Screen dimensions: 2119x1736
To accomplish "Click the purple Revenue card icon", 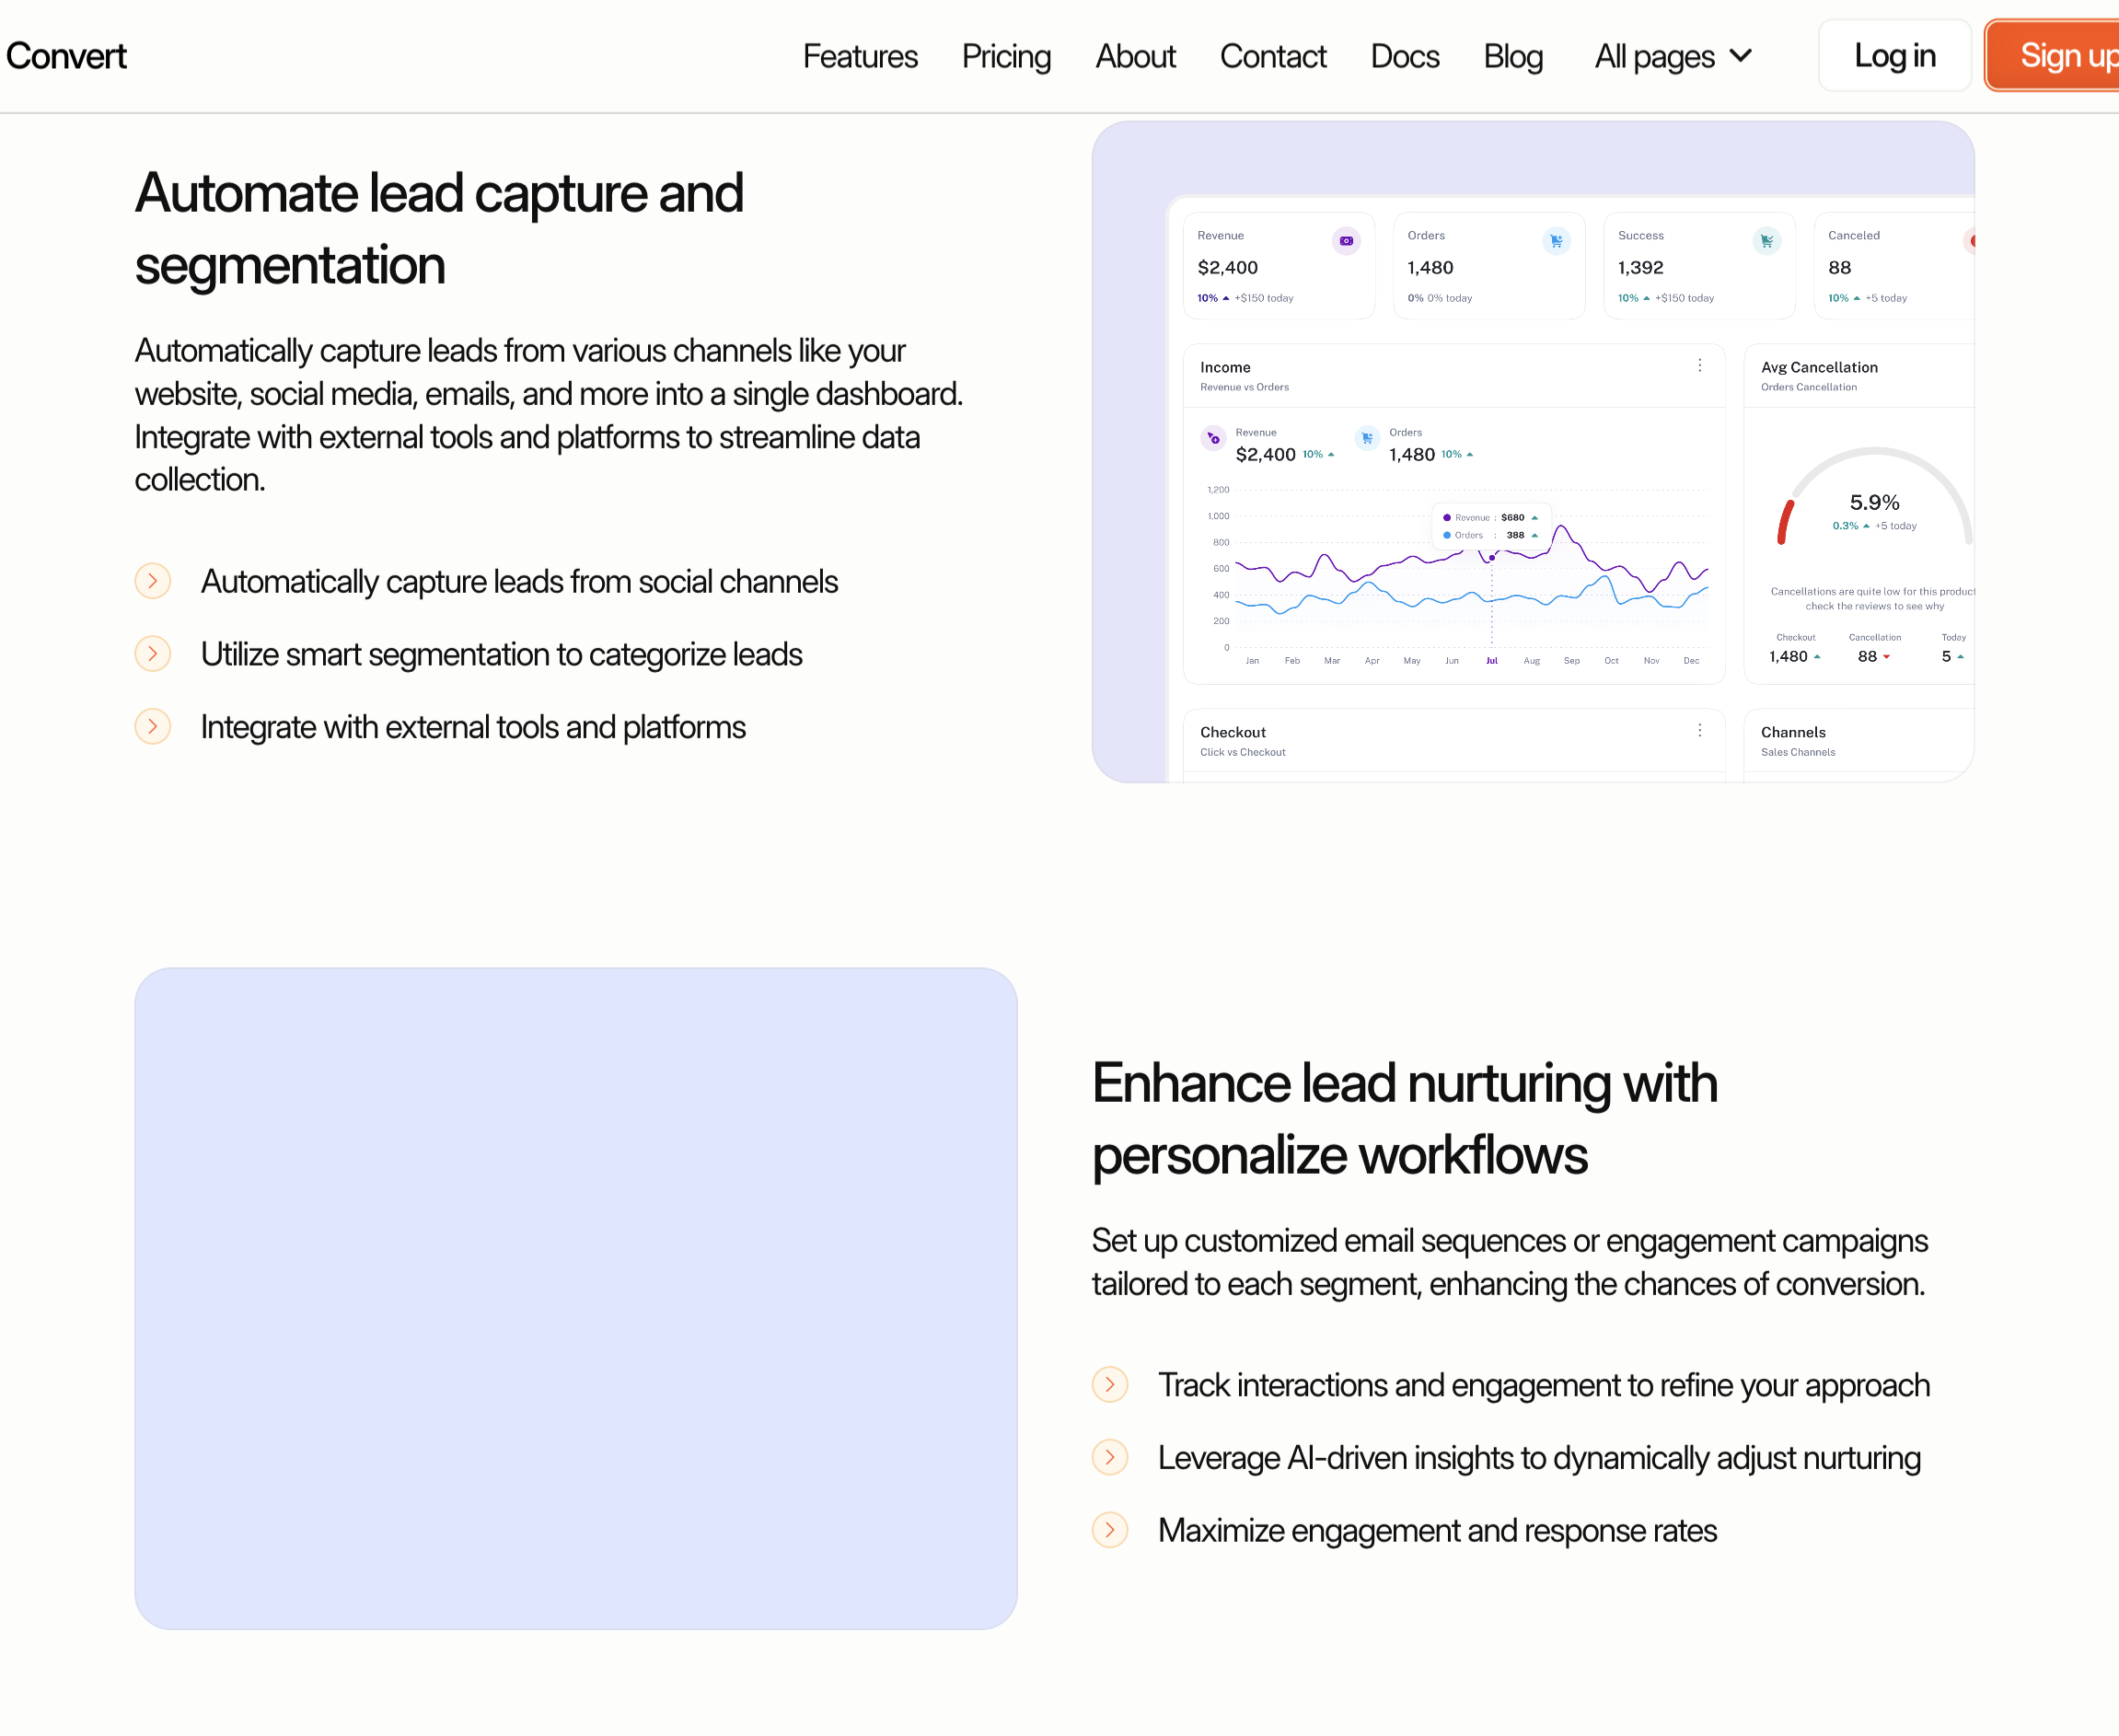I will 1346,241.
